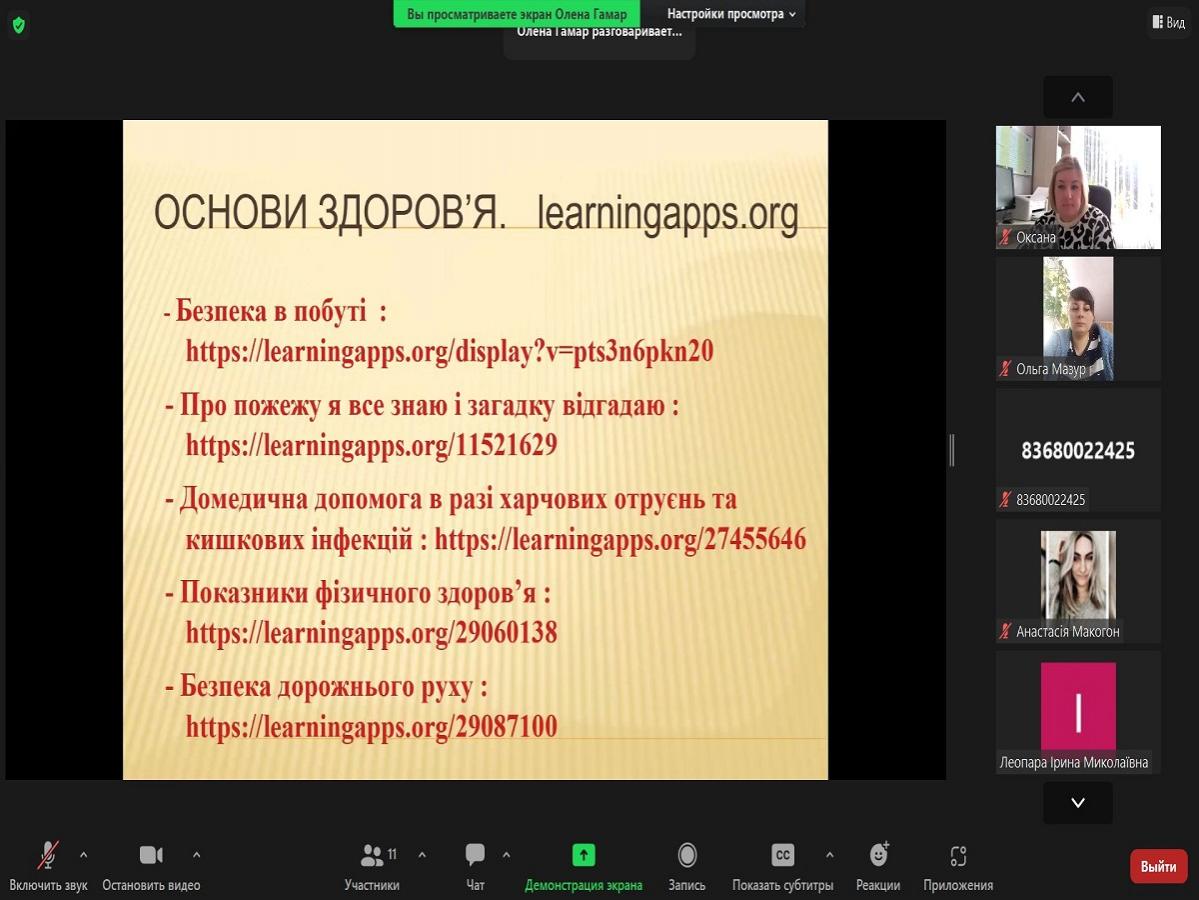Stop video with the camera icon
Screen dimensions: 1199x900
tap(151, 855)
